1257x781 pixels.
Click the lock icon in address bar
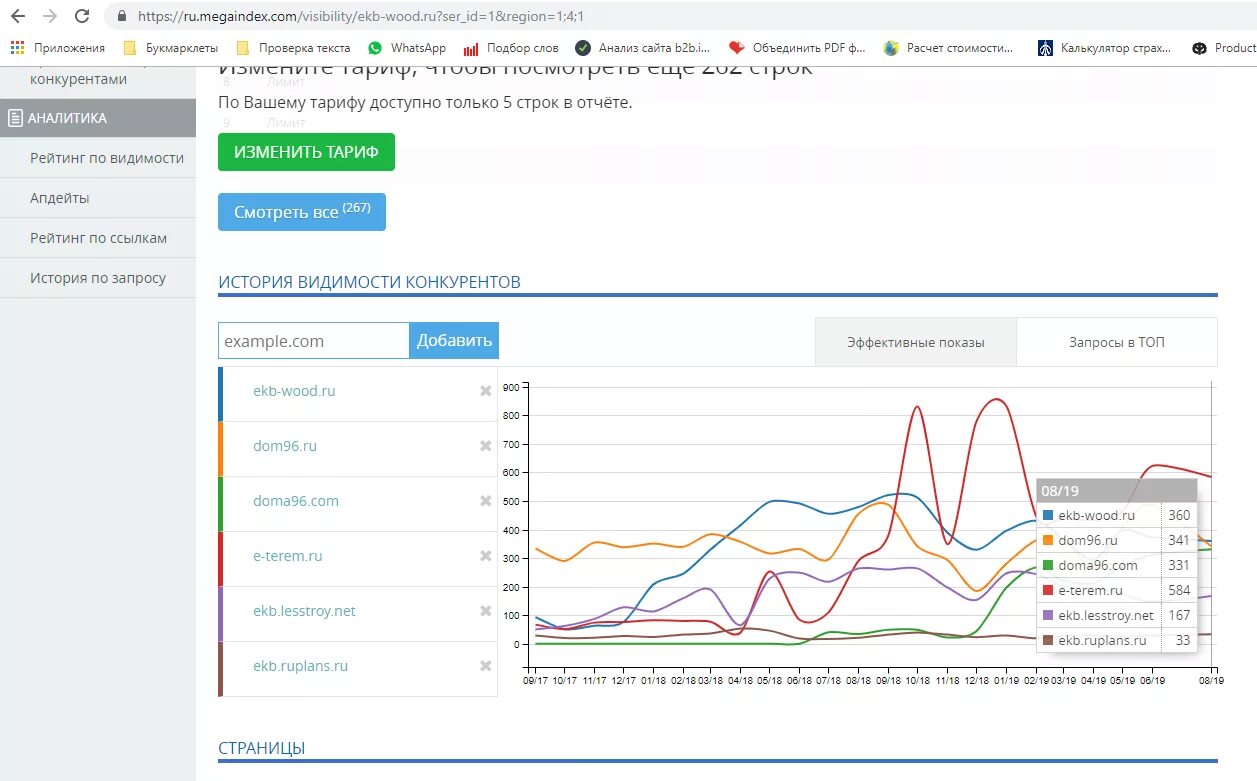click(x=121, y=16)
